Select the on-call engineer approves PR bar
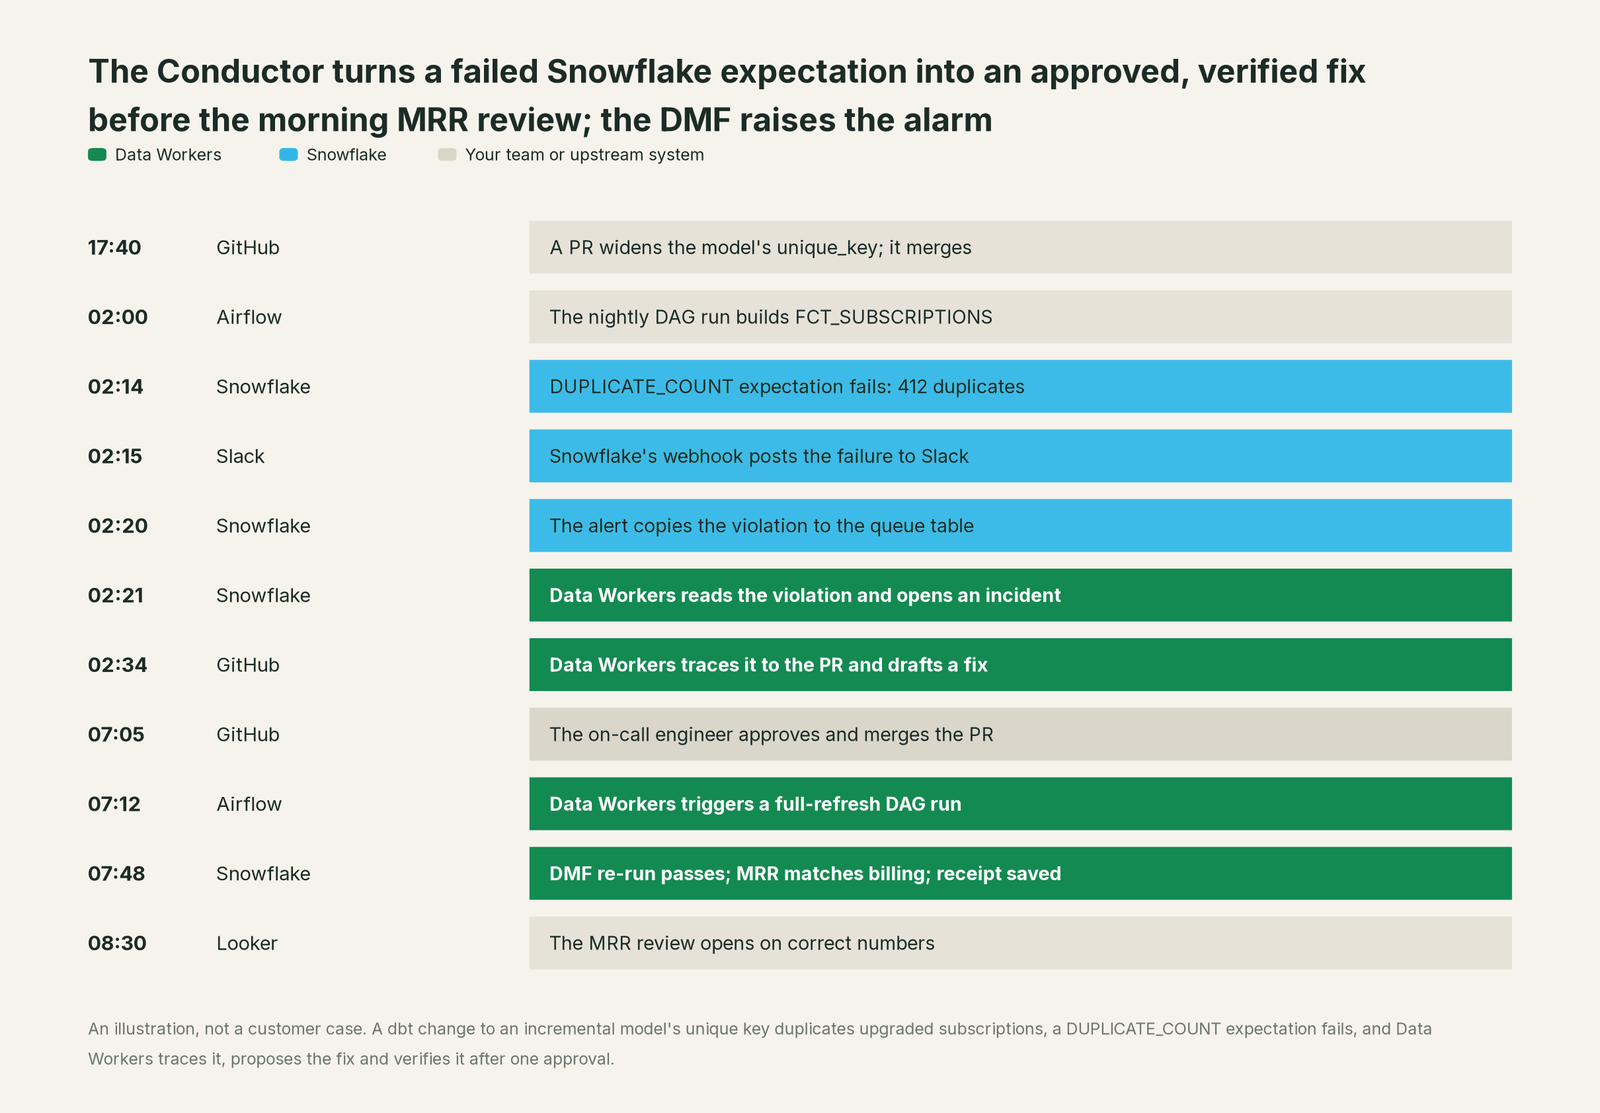 [x=1020, y=734]
